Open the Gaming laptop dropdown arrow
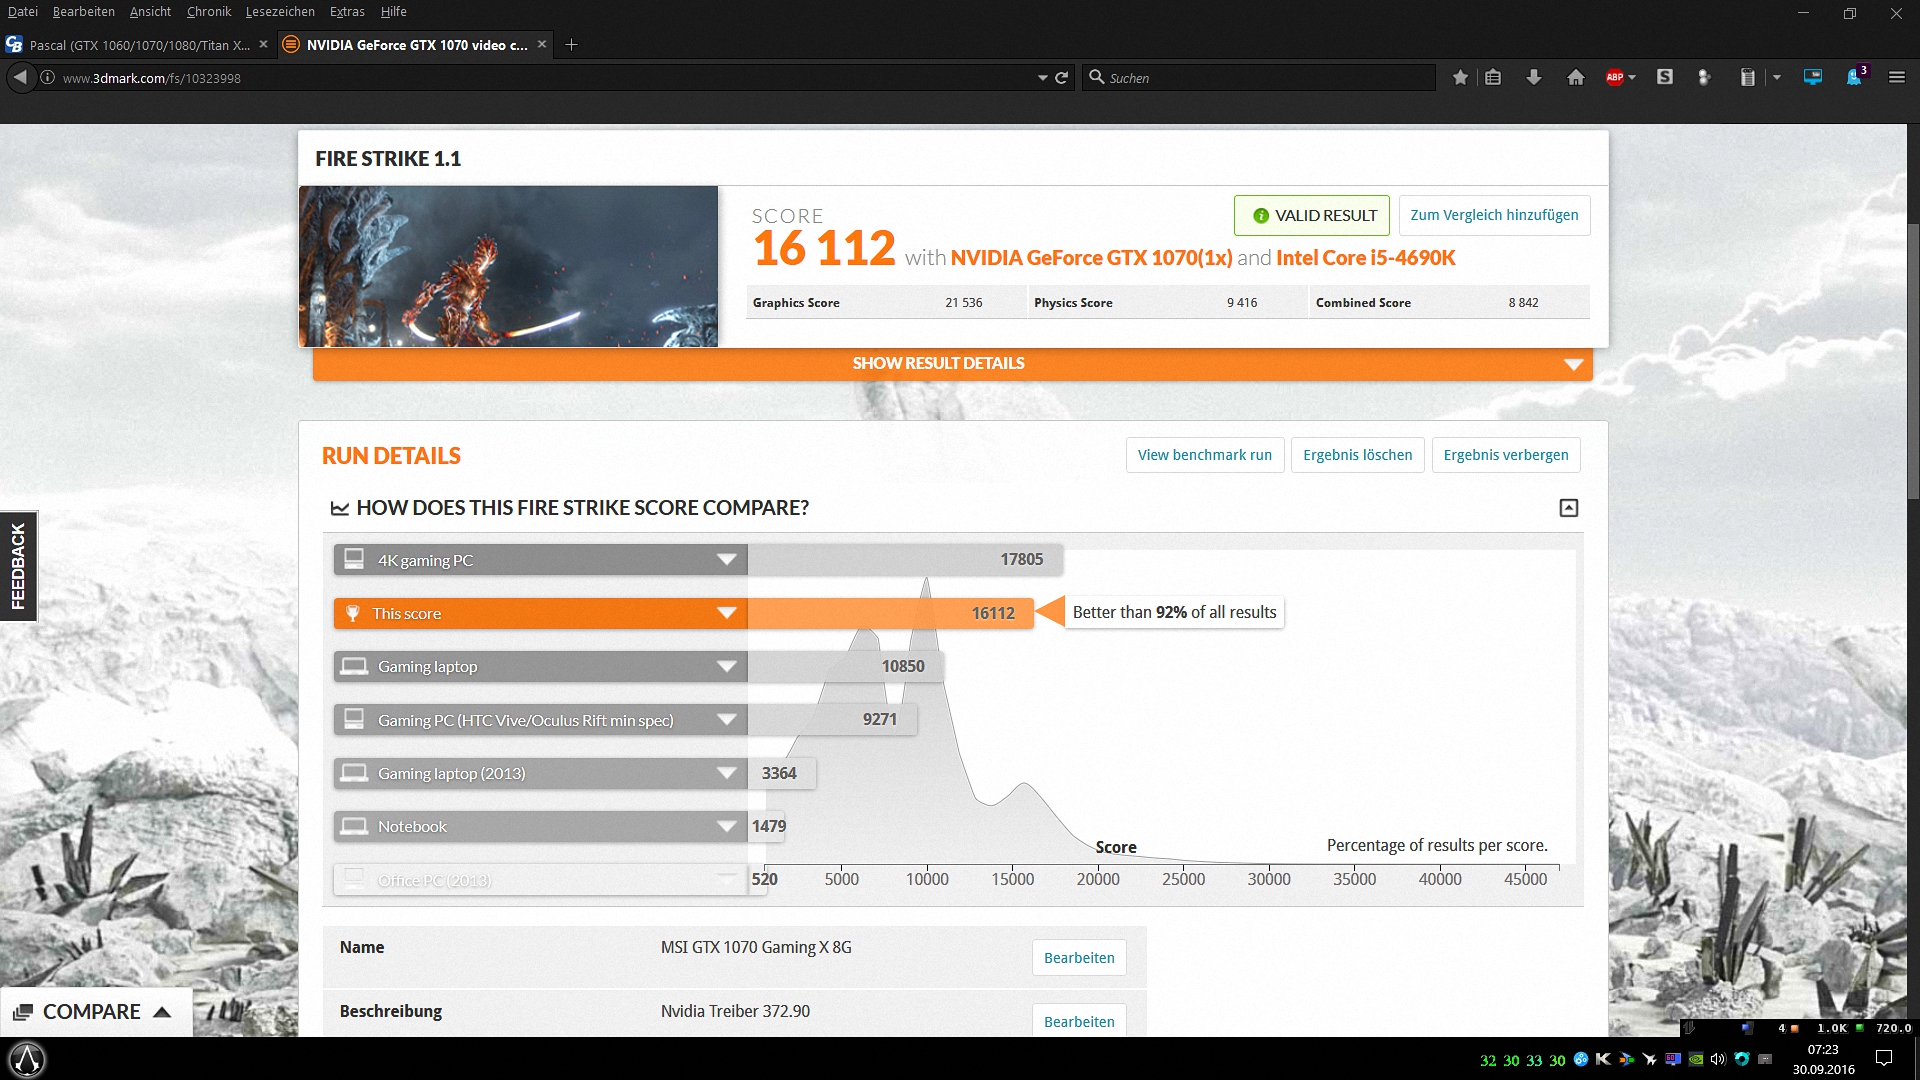The width and height of the screenshot is (1920, 1080). [726, 666]
